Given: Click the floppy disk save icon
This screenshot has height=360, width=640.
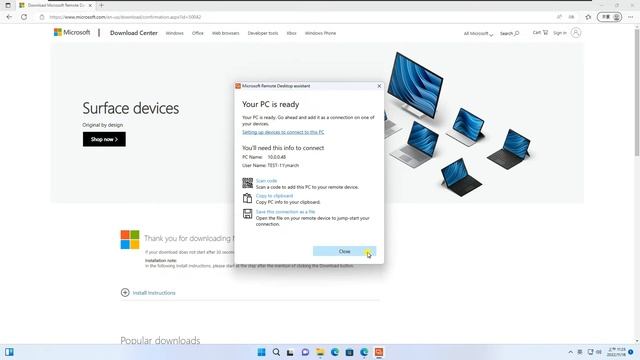Looking at the screenshot, I should coord(247,213).
